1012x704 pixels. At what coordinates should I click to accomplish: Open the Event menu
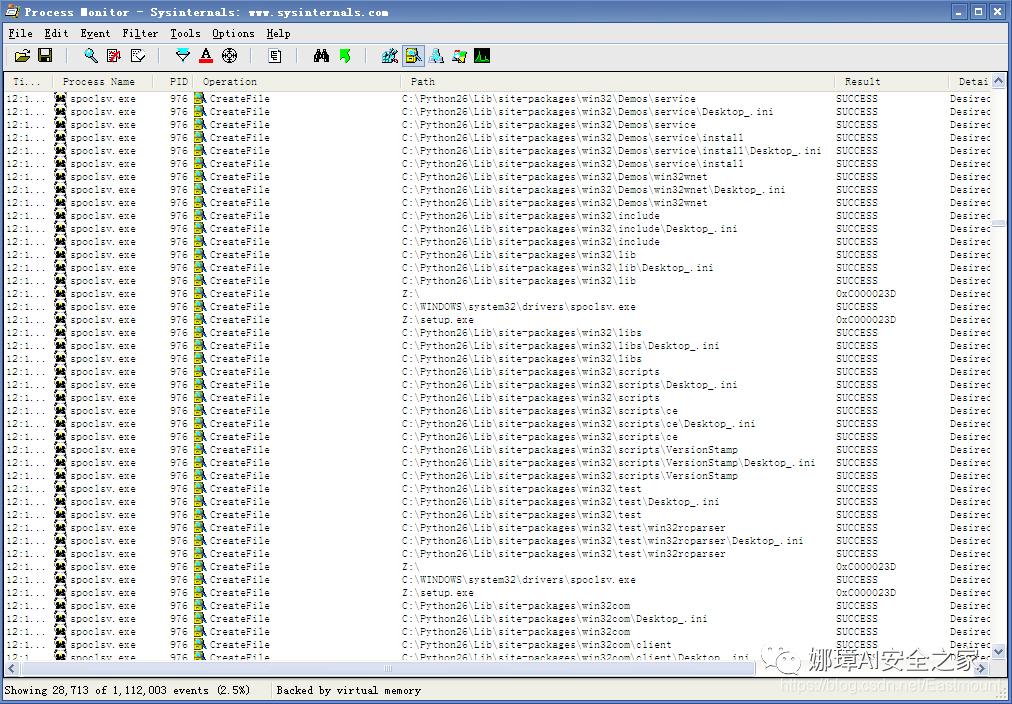point(96,34)
